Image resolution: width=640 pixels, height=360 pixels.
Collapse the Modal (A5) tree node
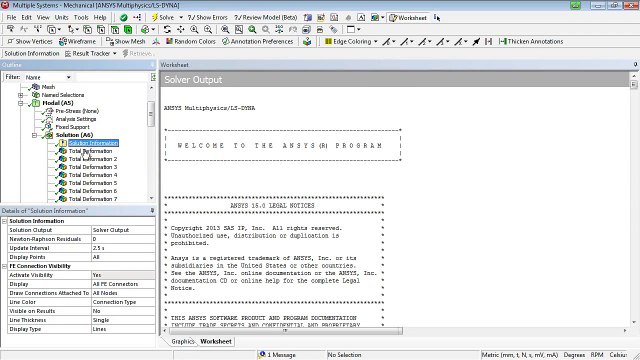point(20,103)
